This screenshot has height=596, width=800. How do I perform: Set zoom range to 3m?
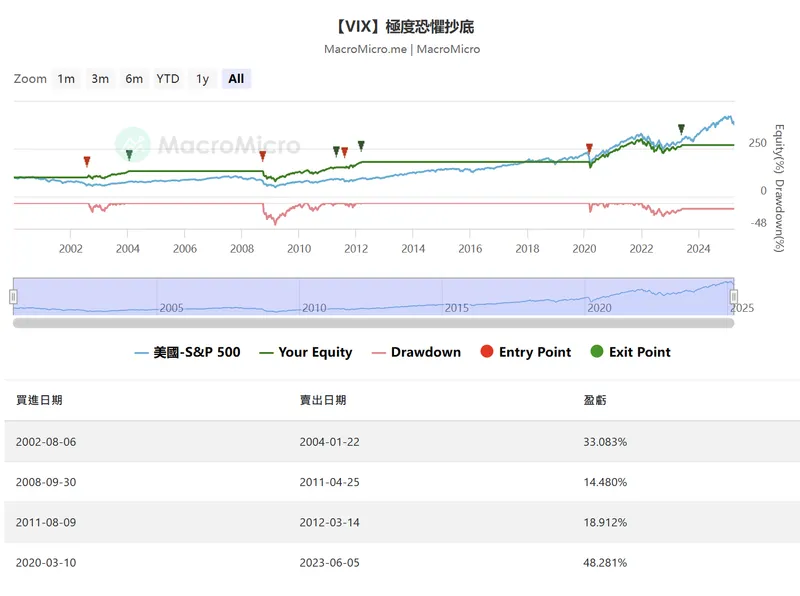click(100, 79)
